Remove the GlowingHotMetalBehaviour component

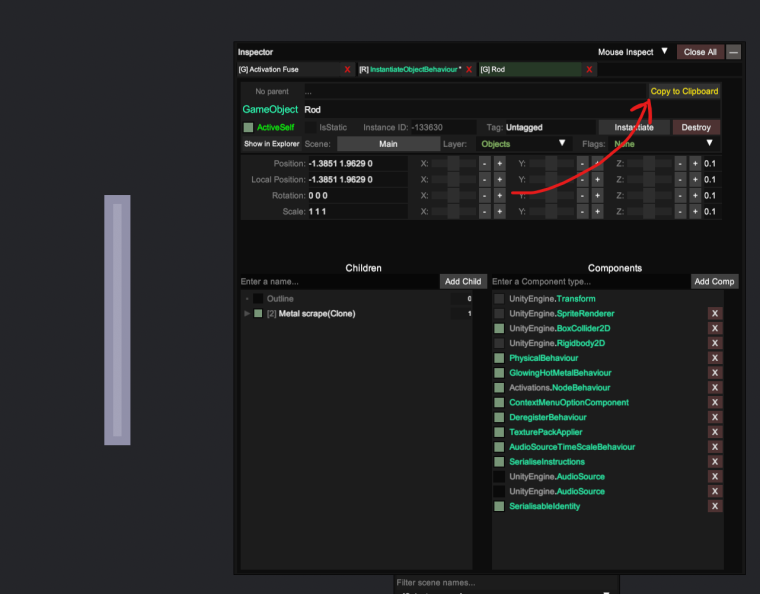pos(714,373)
